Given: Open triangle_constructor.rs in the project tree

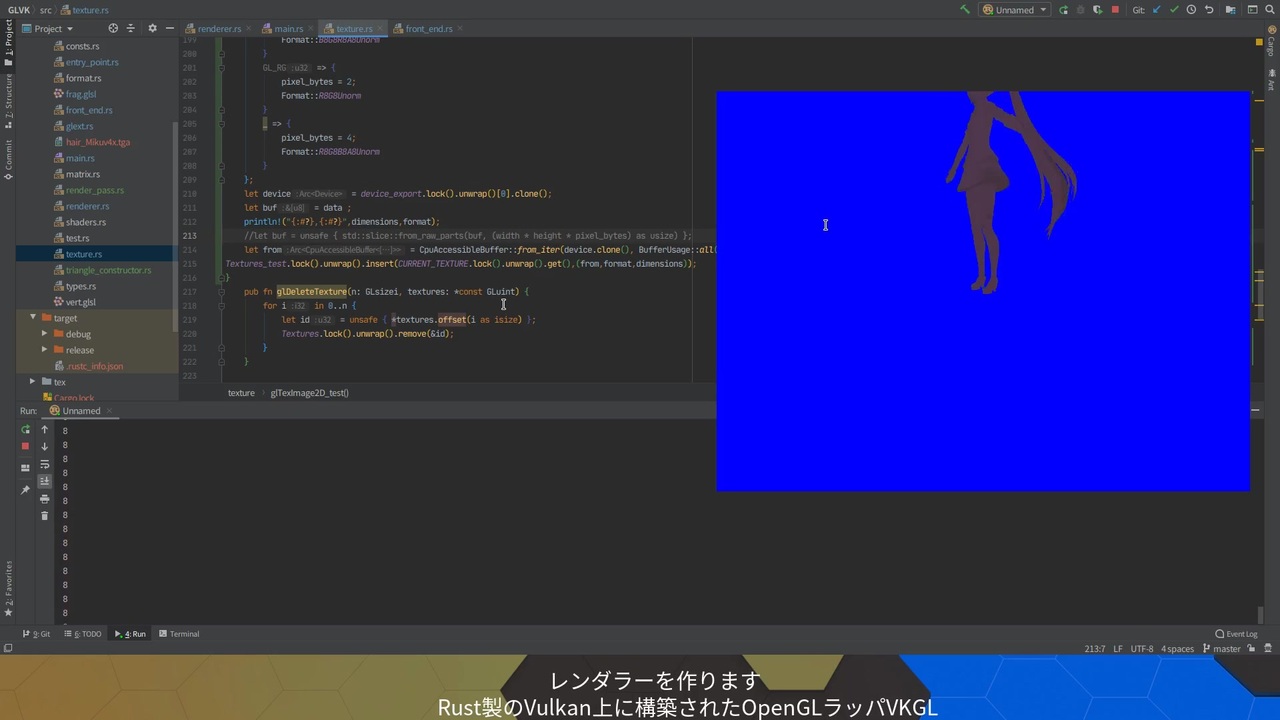Looking at the screenshot, I should [x=108, y=270].
